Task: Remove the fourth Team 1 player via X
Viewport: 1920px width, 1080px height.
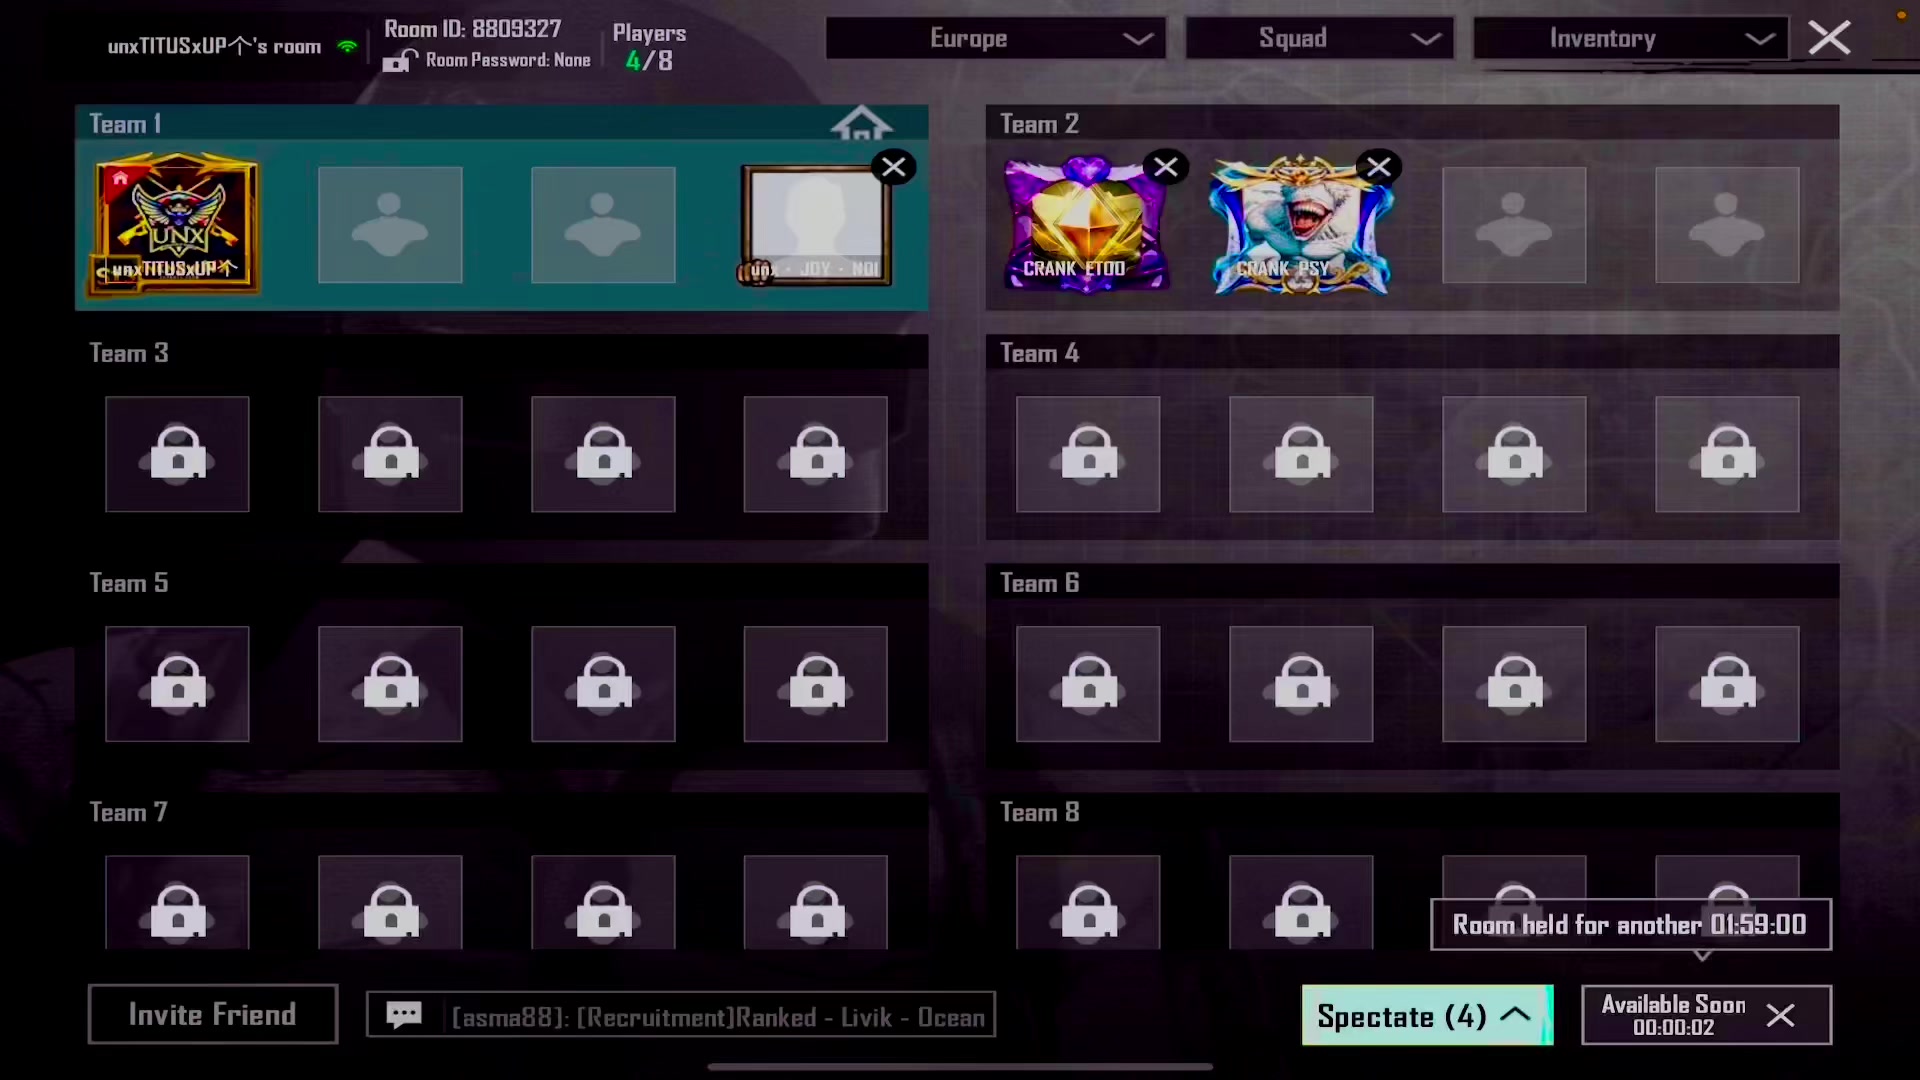Action: (893, 167)
